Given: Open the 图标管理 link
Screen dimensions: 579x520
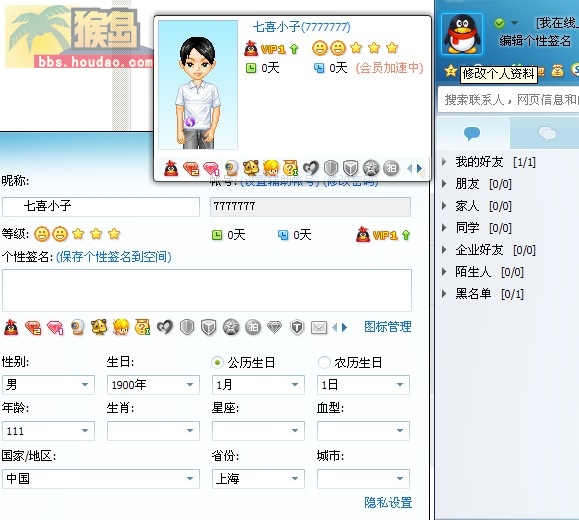Looking at the screenshot, I should click(x=388, y=327).
